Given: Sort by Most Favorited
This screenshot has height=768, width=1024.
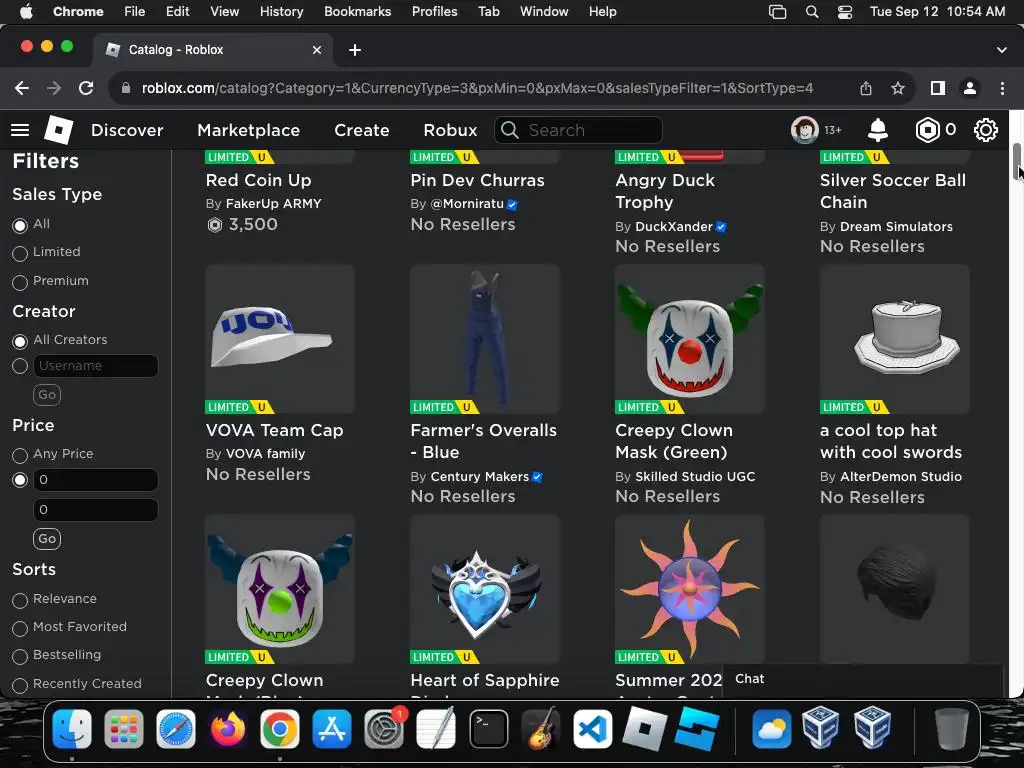Looking at the screenshot, I should click(20, 628).
